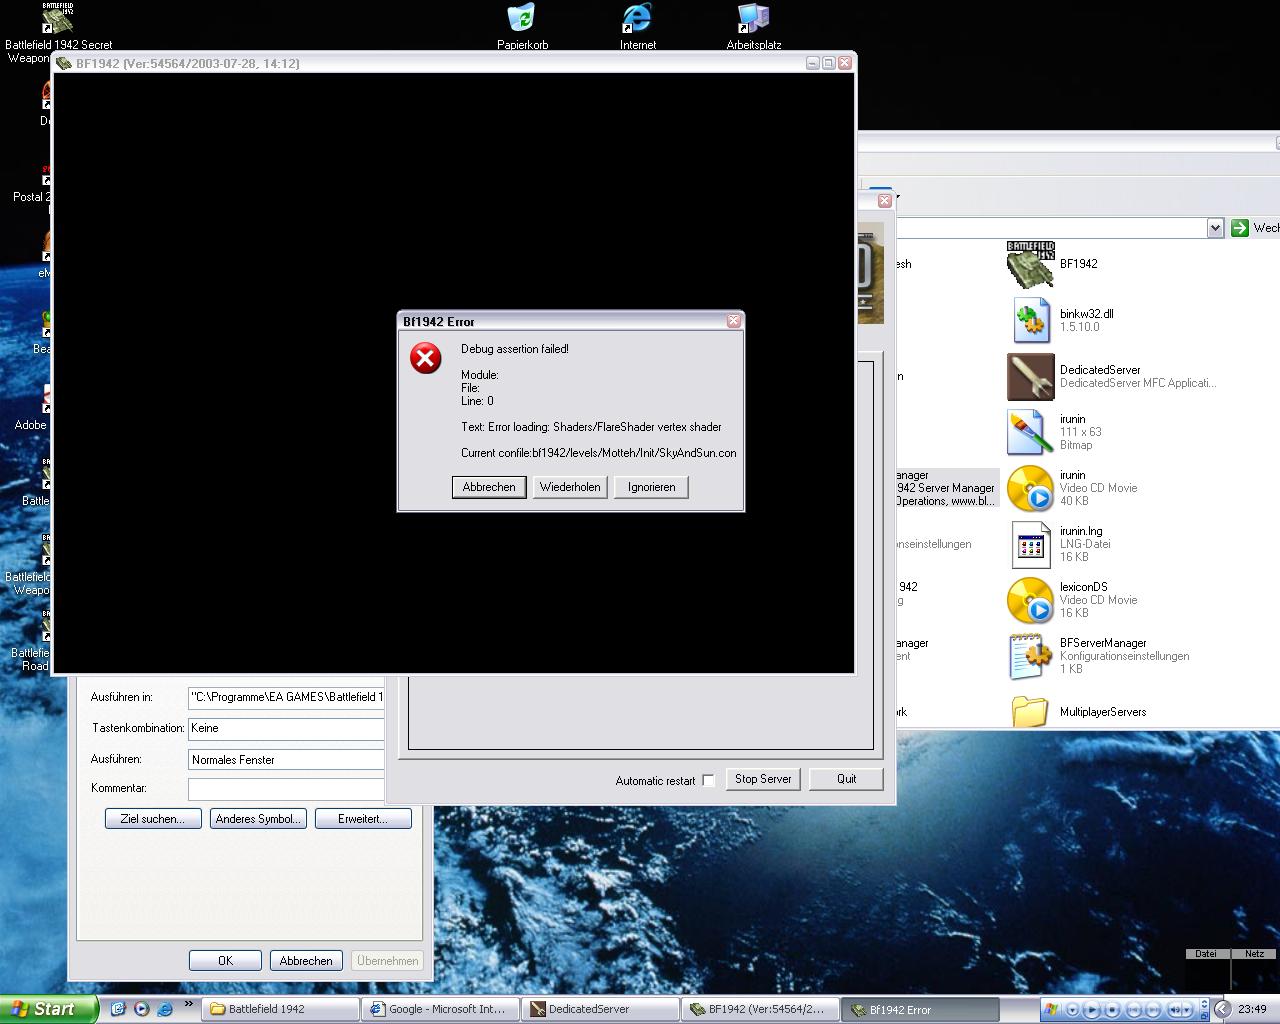Open the Ausführen Normales Fenster combo box
The width and height of the screenshot is (1280, 1024).
click(286, 760)
